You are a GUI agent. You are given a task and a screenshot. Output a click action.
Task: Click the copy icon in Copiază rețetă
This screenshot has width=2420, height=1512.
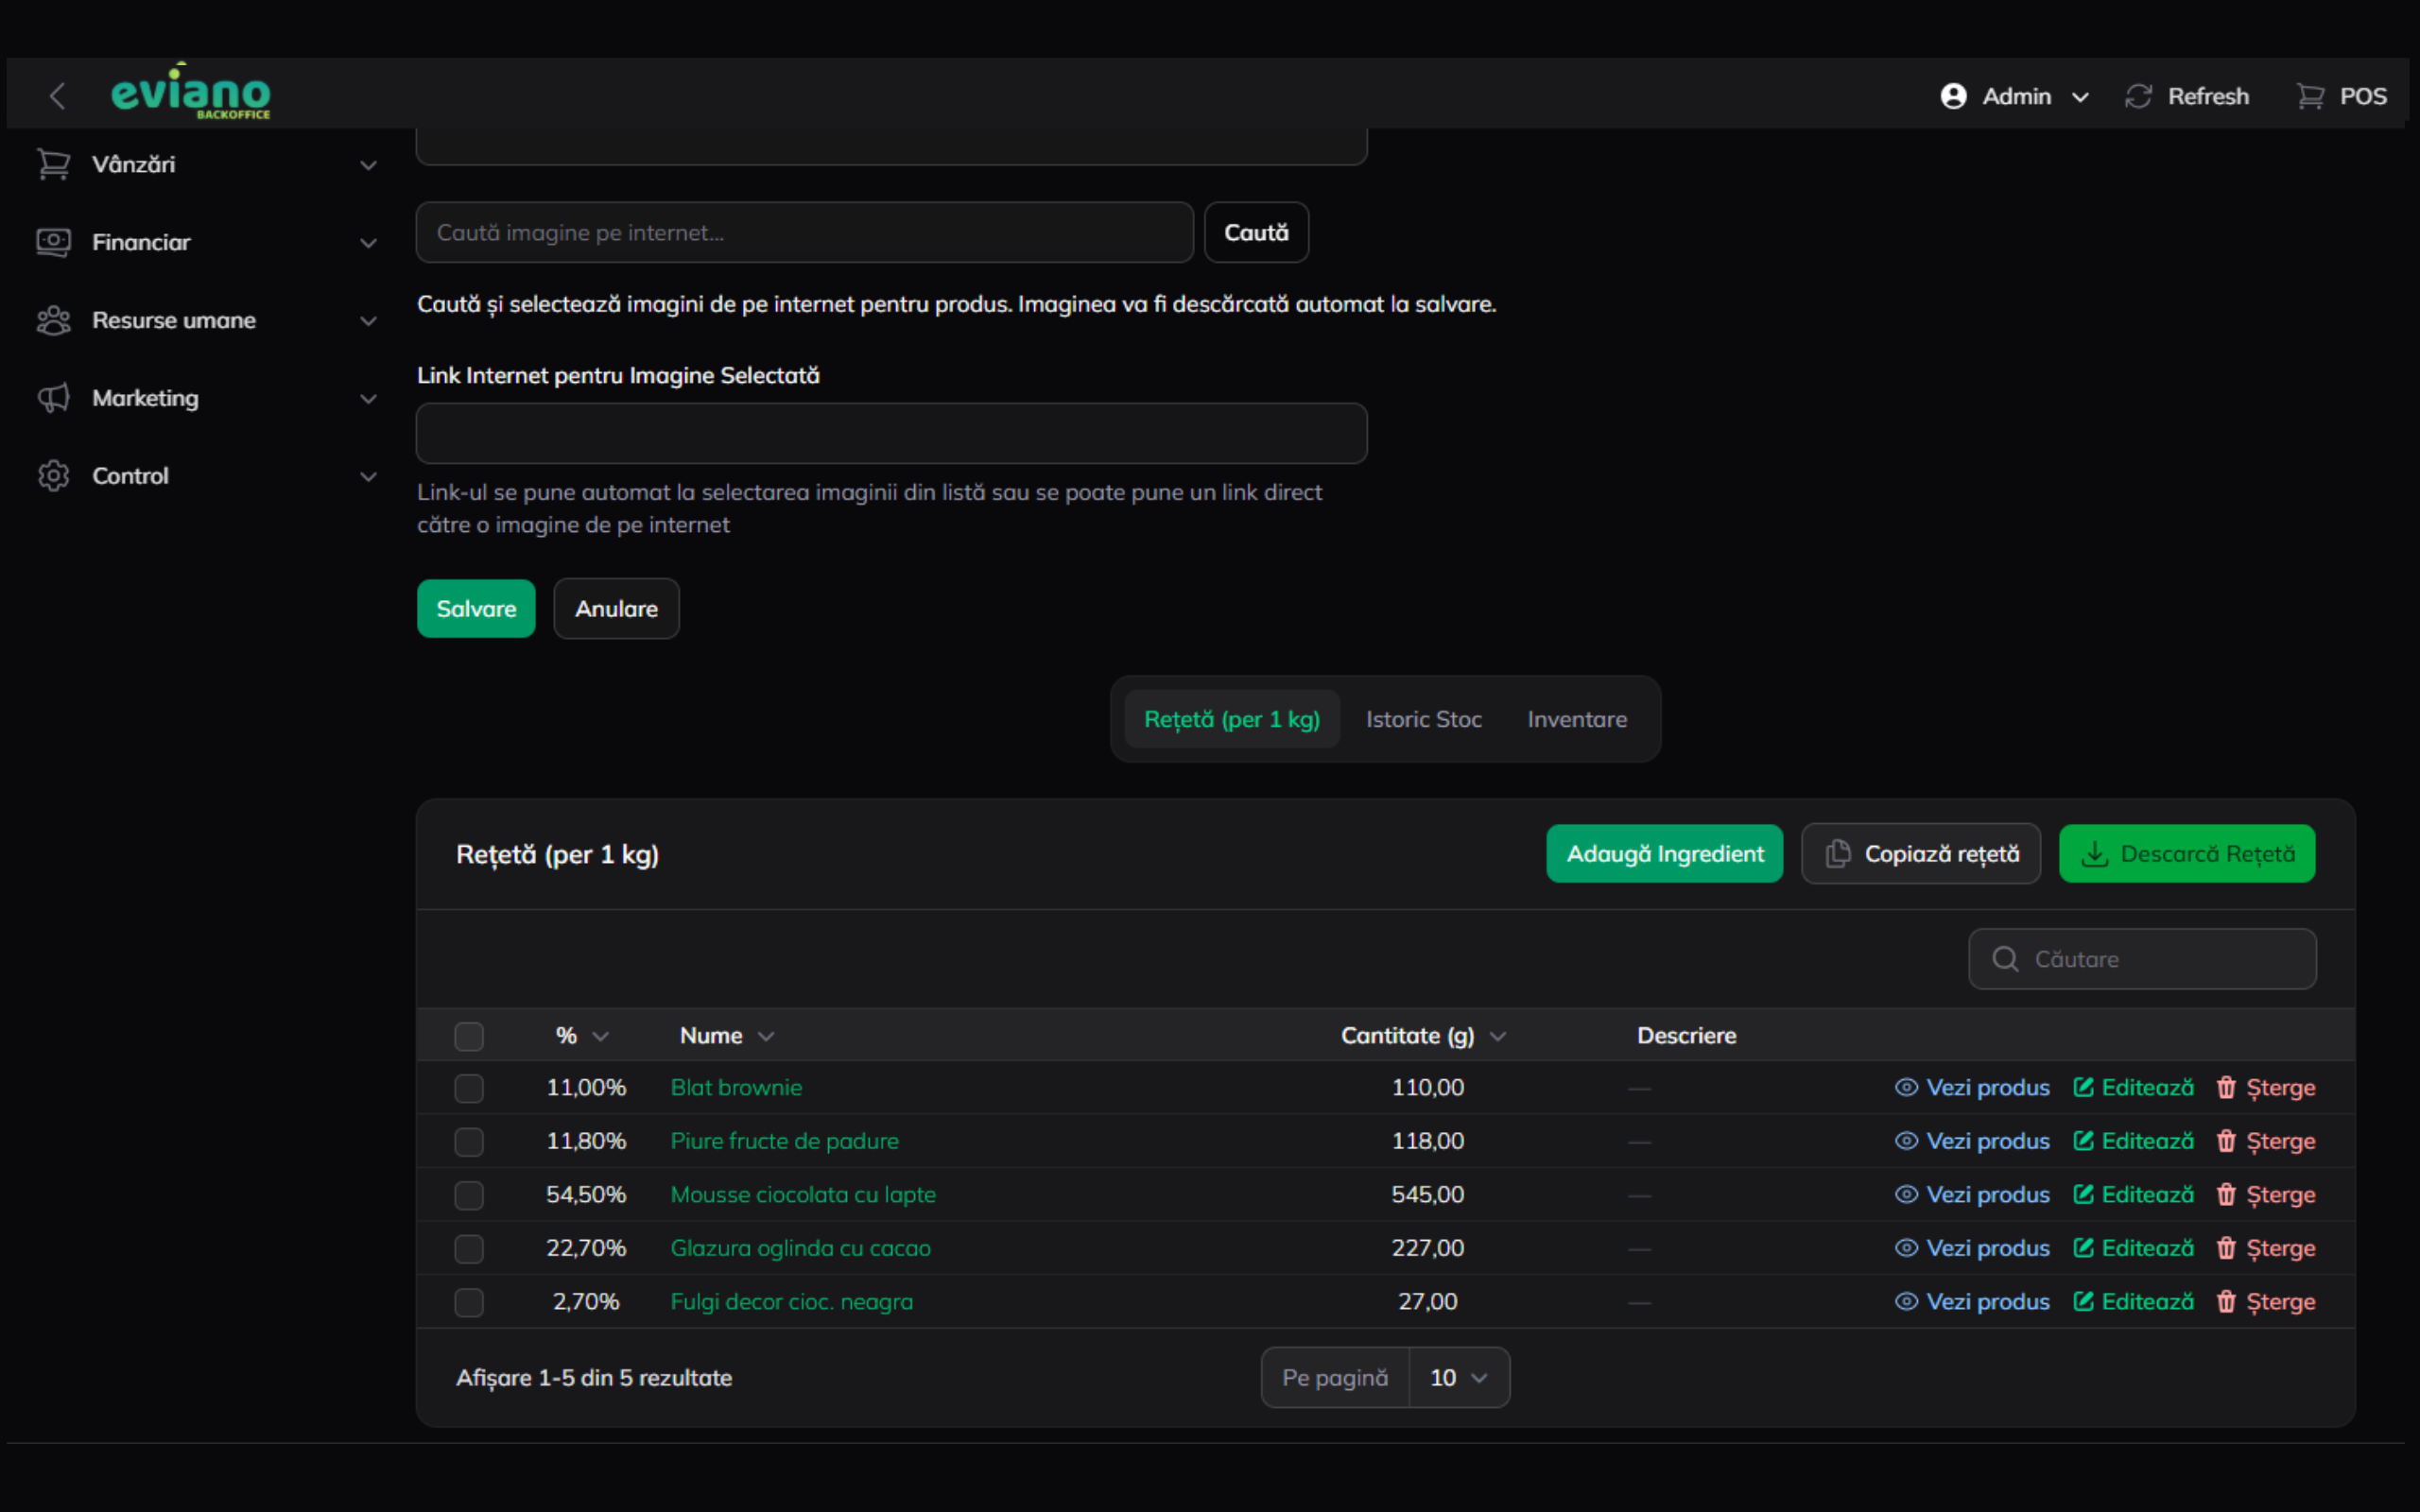[1838, 854]
